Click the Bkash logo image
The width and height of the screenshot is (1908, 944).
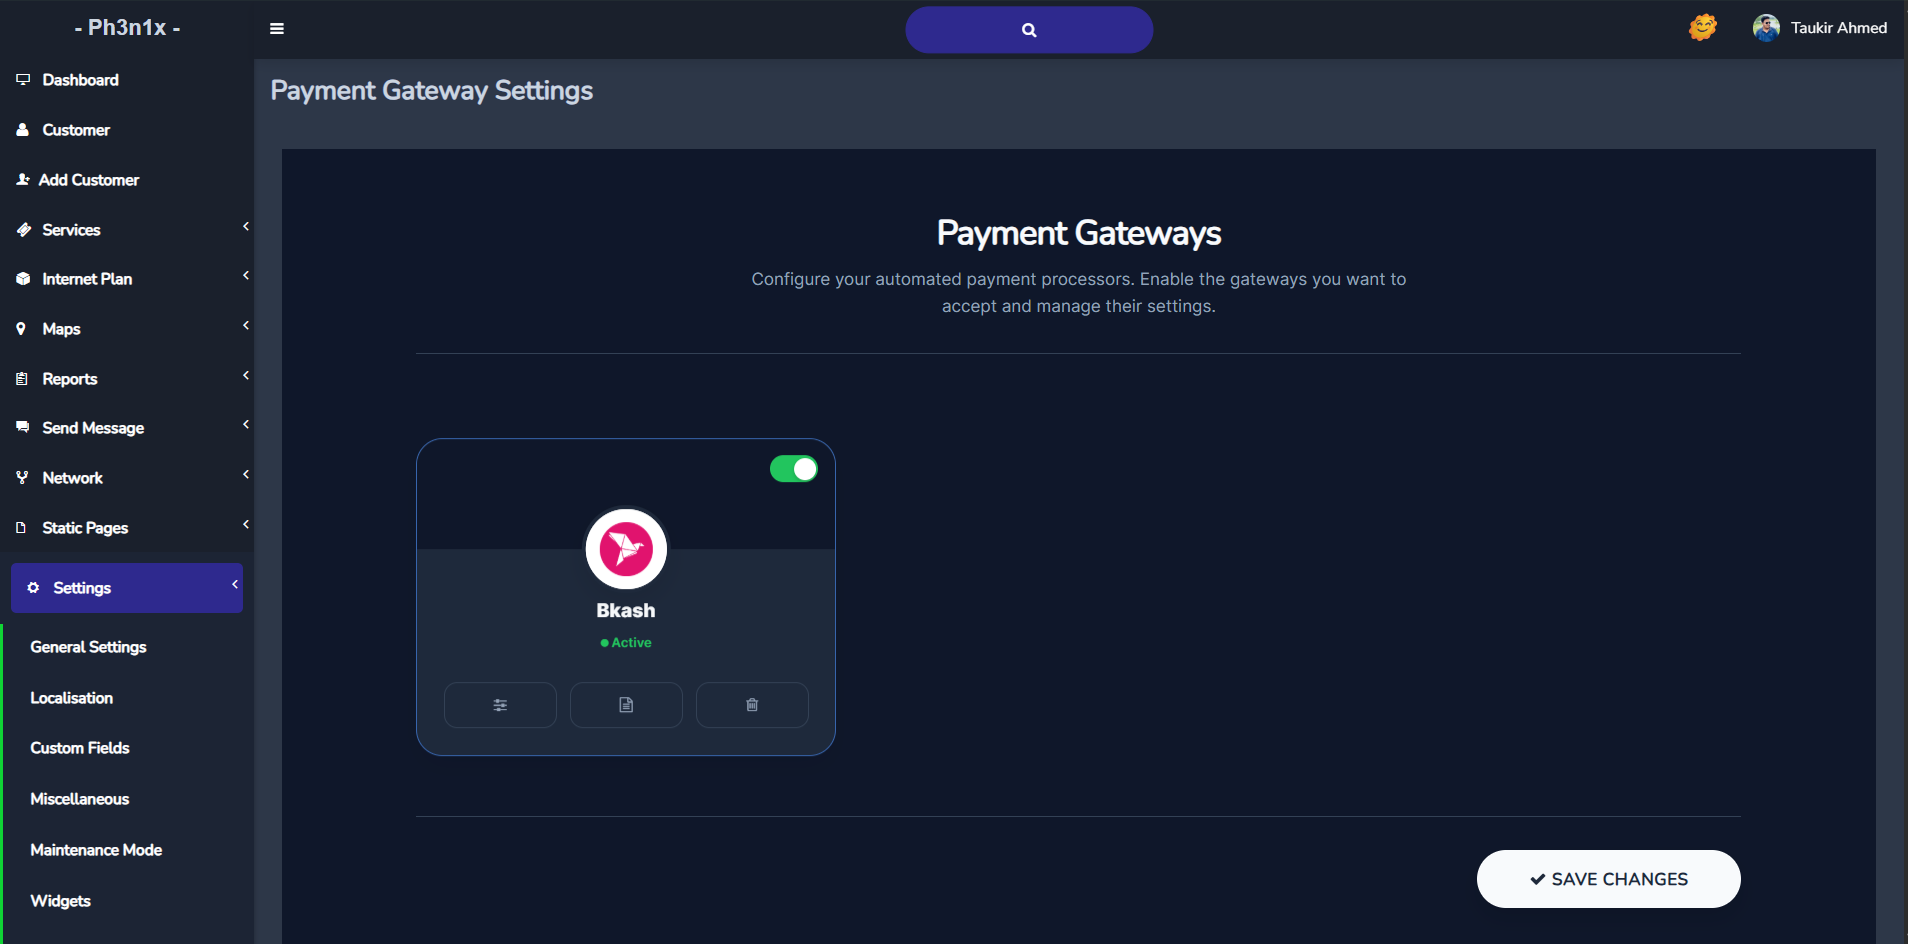point(626,549)
